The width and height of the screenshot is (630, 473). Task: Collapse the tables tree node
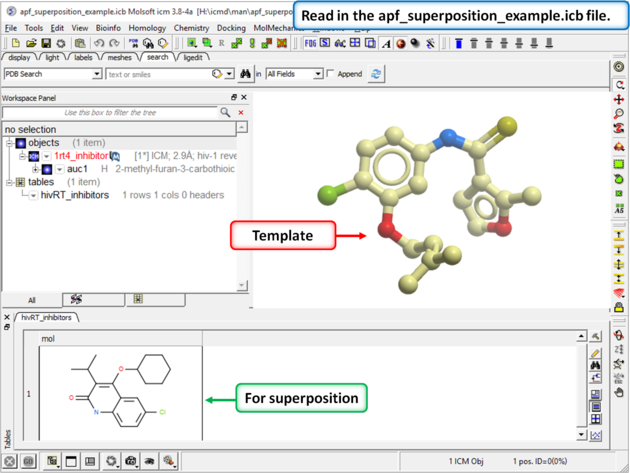point(9,183)
